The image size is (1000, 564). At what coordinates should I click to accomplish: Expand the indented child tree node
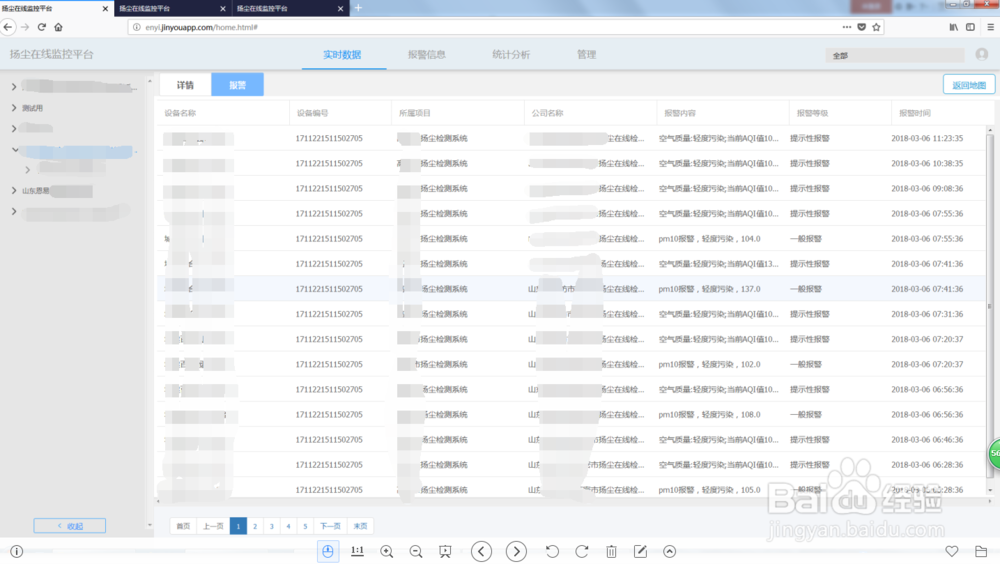click(27, 170)
